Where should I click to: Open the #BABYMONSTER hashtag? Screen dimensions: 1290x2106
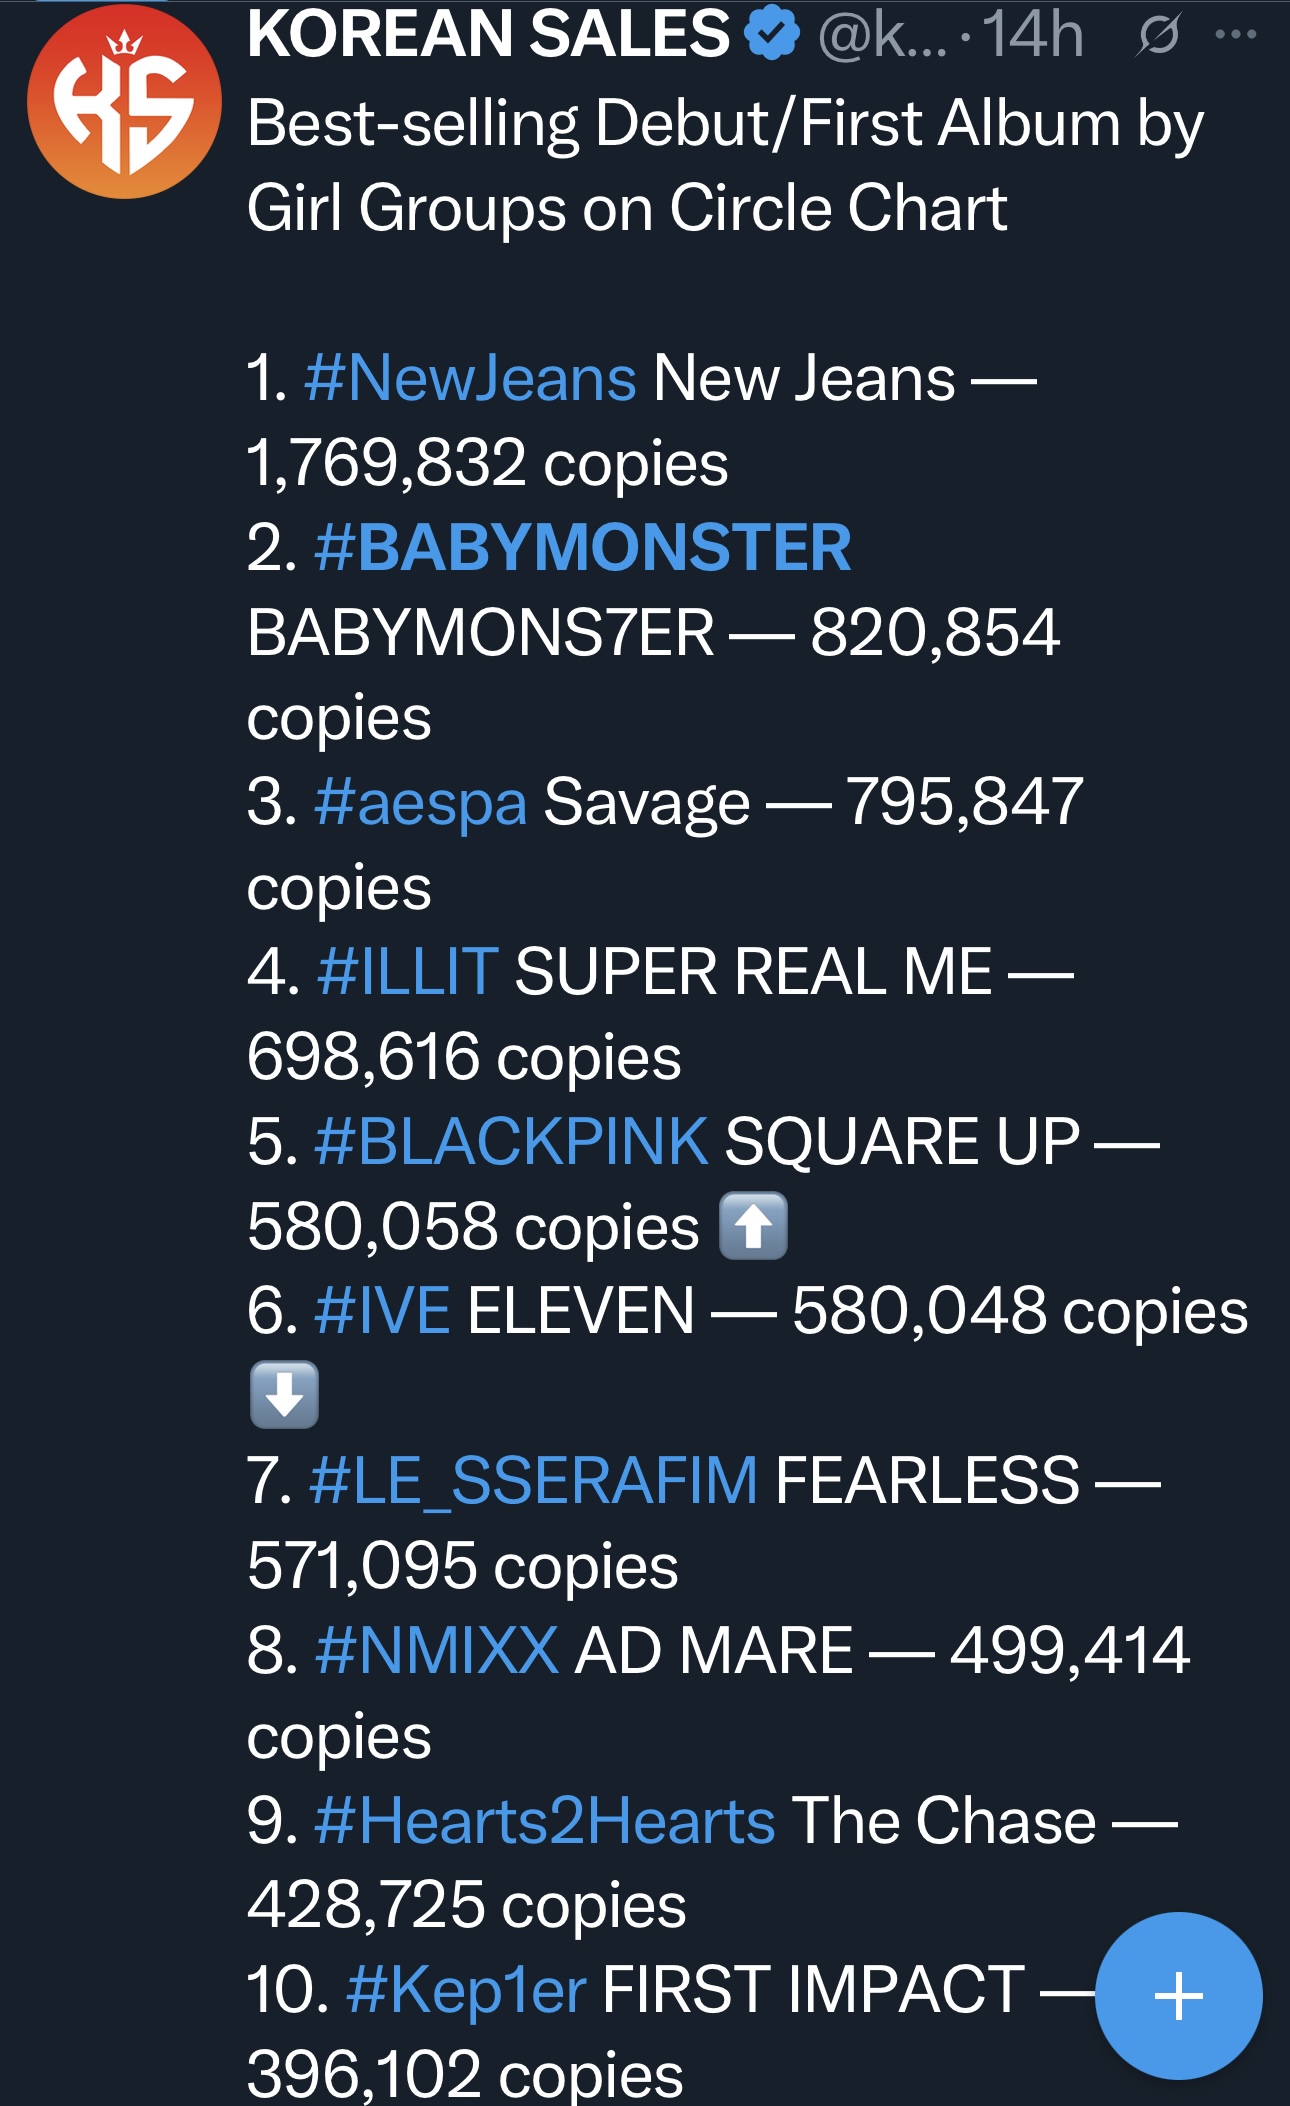click(583, 548)
